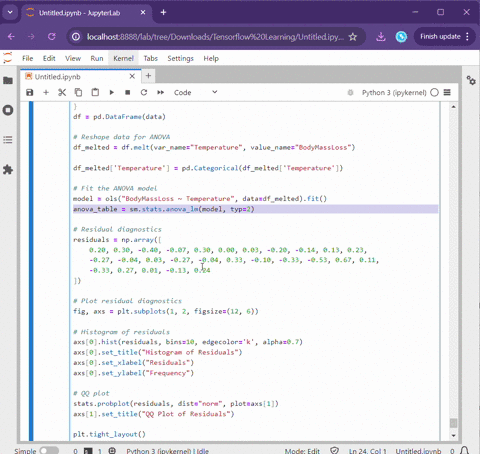Open the Code cell type dropdown
Screen dimensions: 480x454
coord(196,92)
